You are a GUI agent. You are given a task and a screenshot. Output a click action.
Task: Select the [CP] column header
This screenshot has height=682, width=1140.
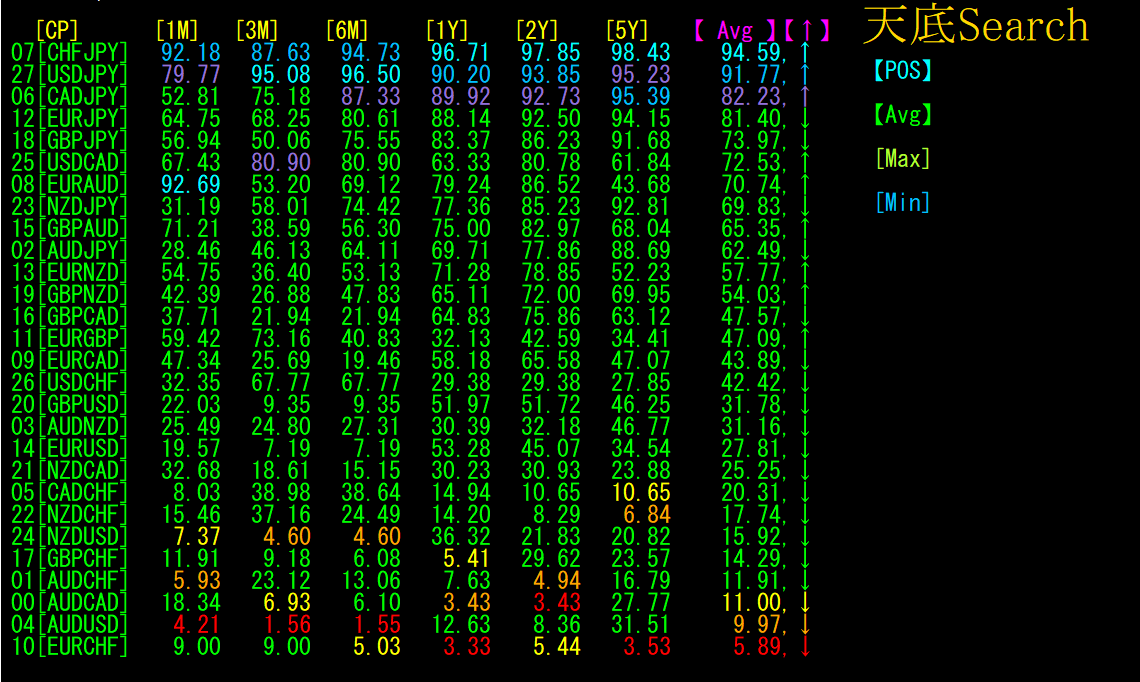tap(57, 31)
